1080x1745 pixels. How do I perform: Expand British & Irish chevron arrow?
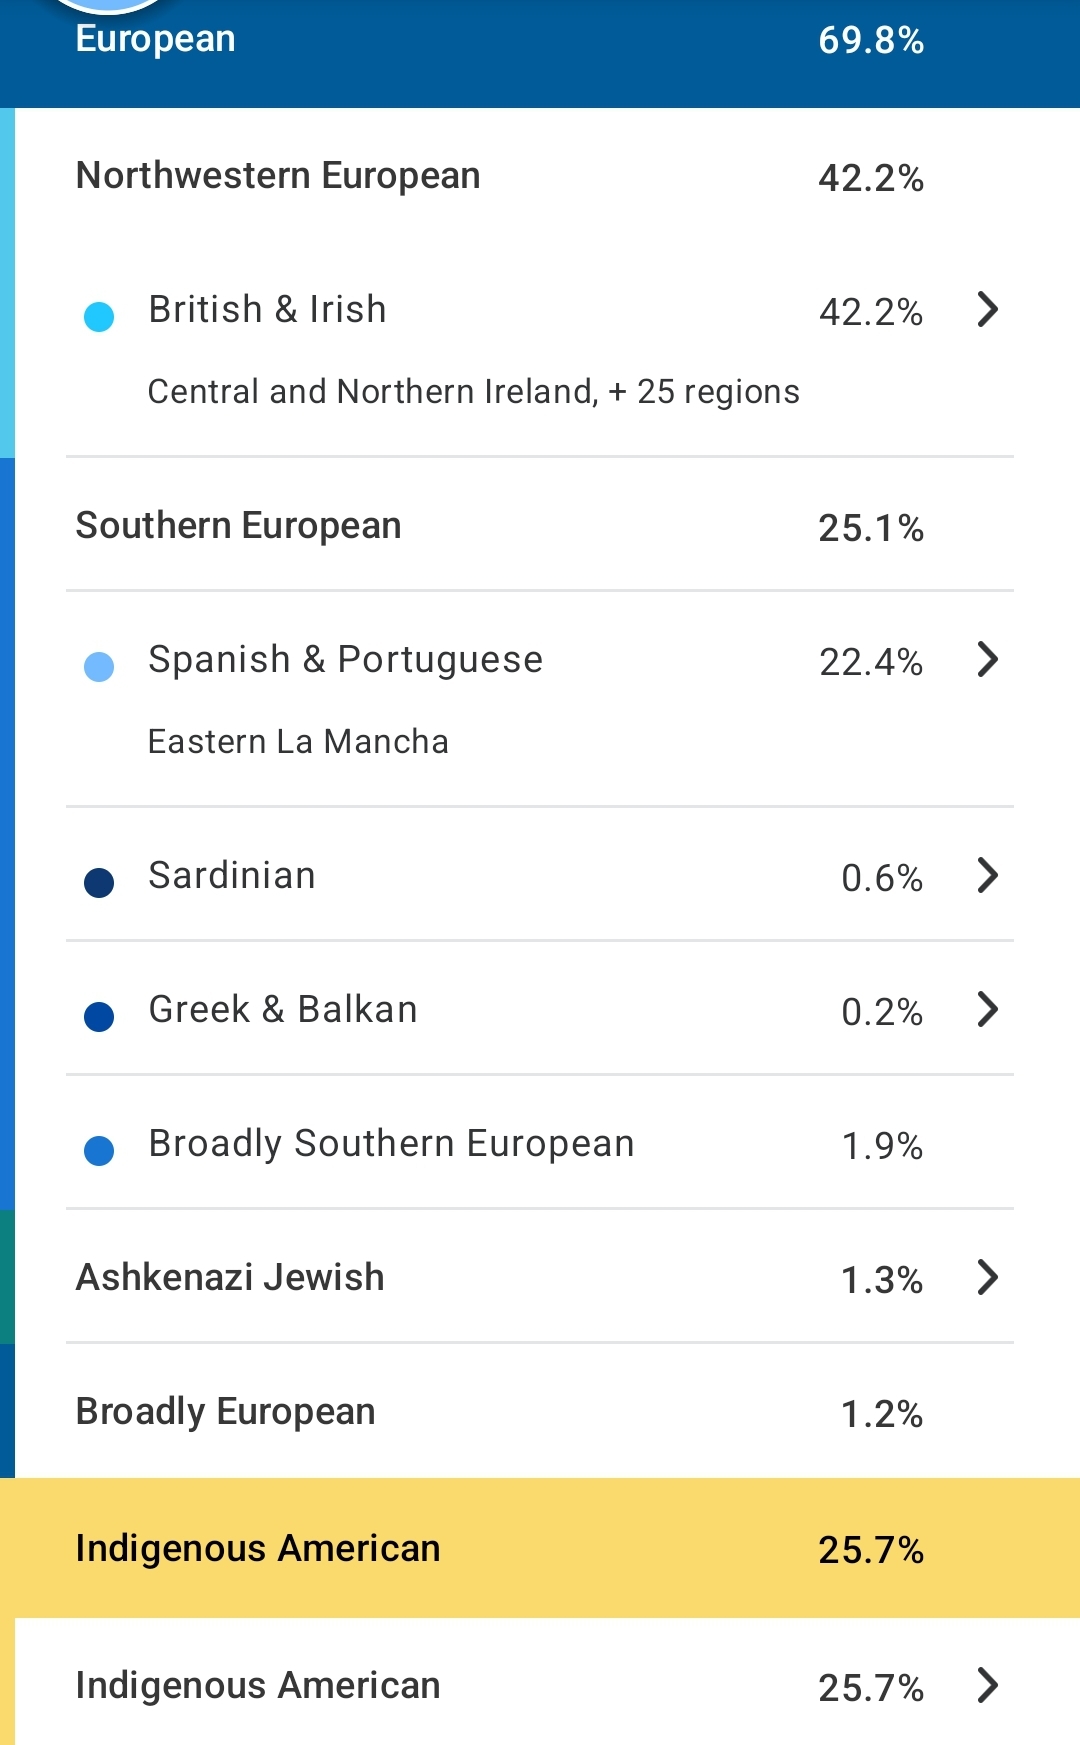(x=987, y=310)
